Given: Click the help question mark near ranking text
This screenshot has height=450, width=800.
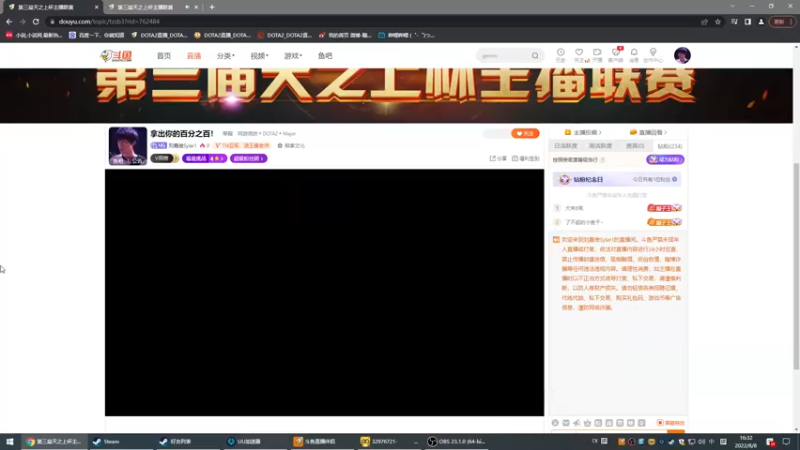Looking at the screenshot, I should [x=603, y=160].
